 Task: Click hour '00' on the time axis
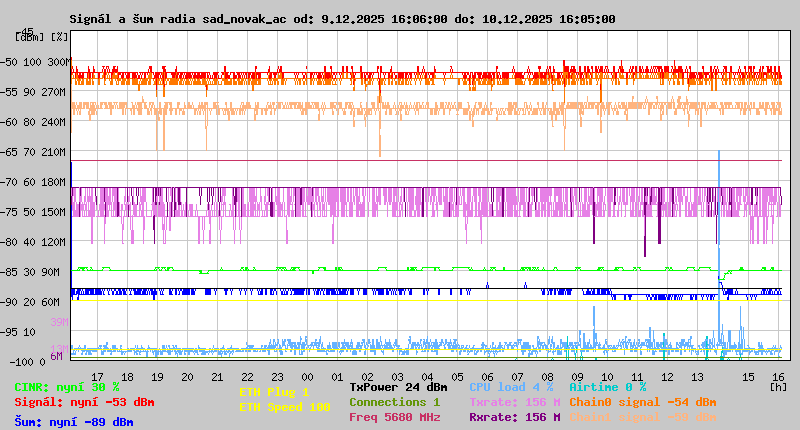tap(307, 377)
